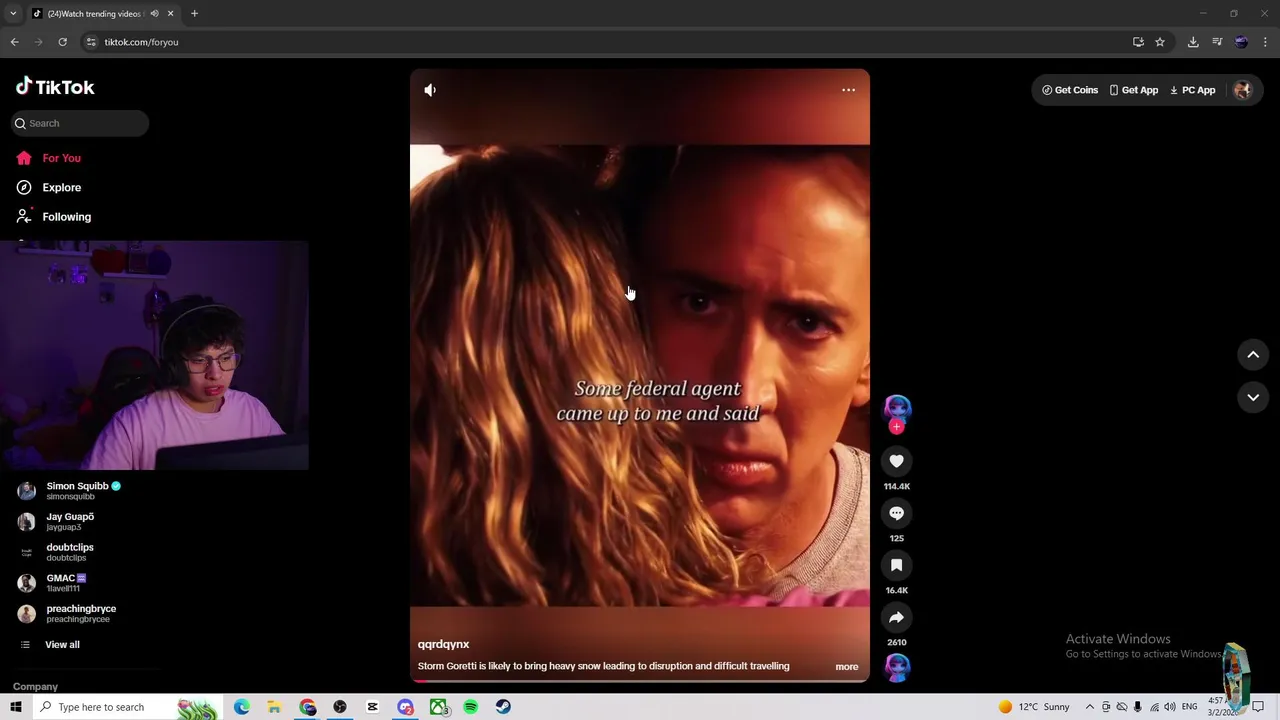View site information icon in address bar
Image resolution: width=1280 pixels, height=720 pixels.
91,42
